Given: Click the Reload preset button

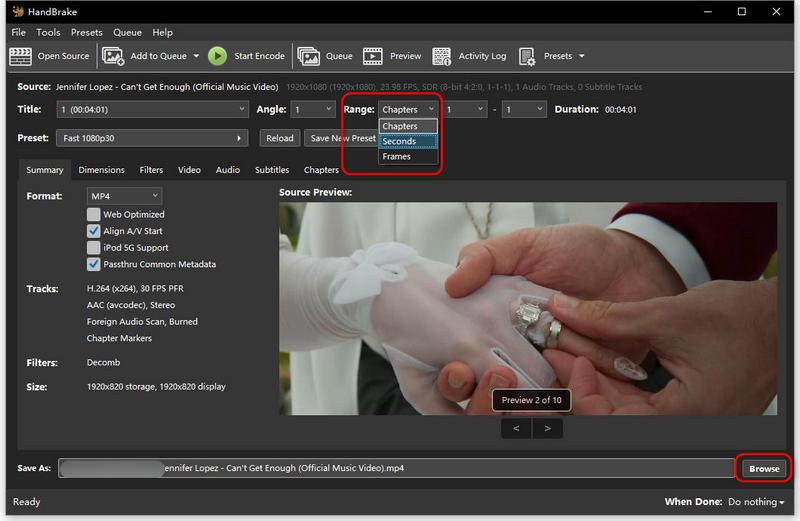Looking at the screenshot, I should pyautogui.click(x=280, y=138).
